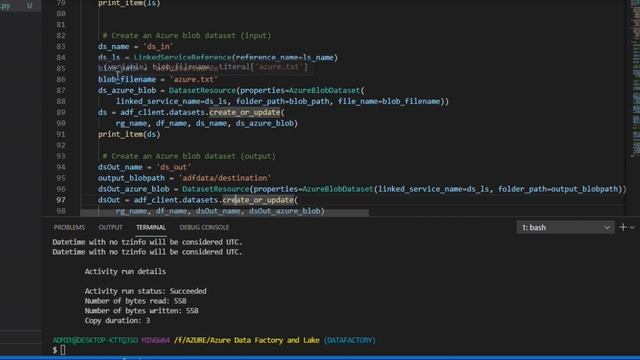Open the '1: bash' terminal selector dropdown
This screenshot has width=640, height=360.
565,227
